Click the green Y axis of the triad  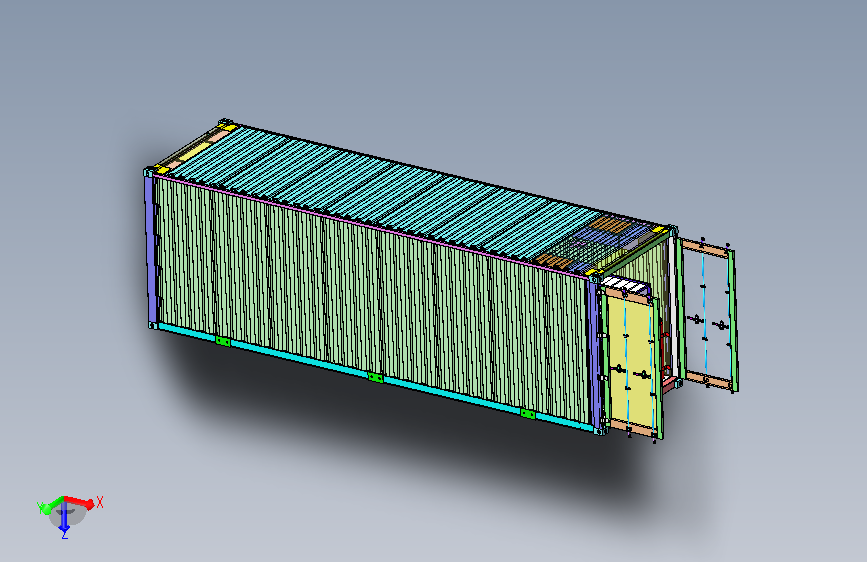click(x=53, y=504)
